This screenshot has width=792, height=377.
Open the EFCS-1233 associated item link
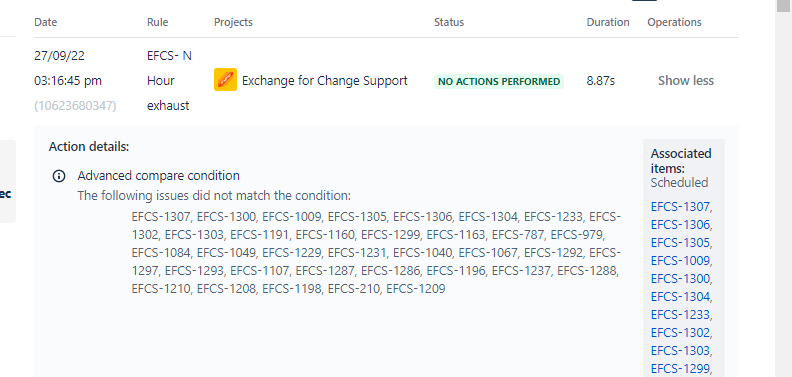(681, 315)
